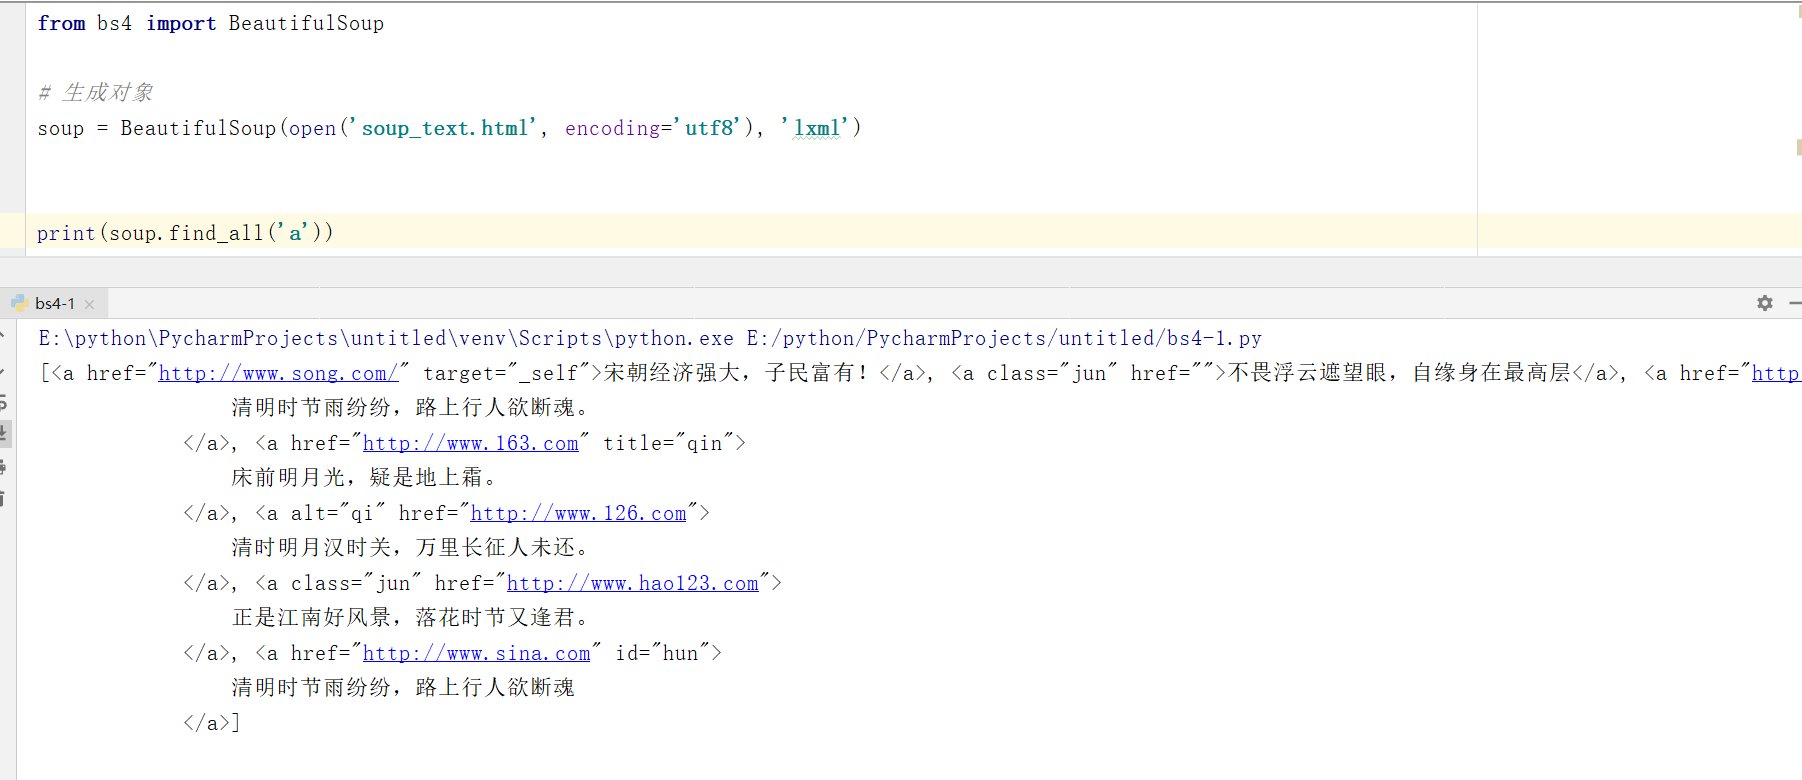Toggle soft-wrap in Run console
Viewport: 1802px width, 780px height.
click(3, 402)
